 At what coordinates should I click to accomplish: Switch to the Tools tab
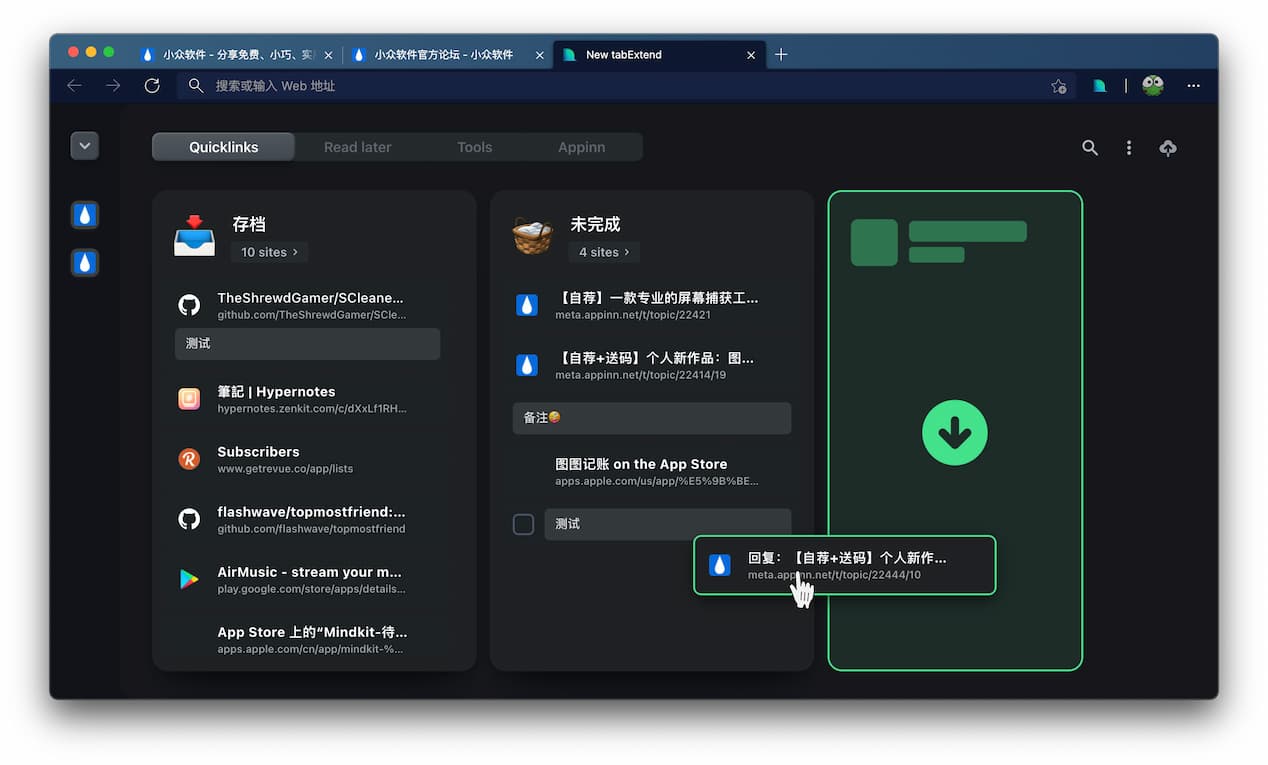[x=474, y=146]
